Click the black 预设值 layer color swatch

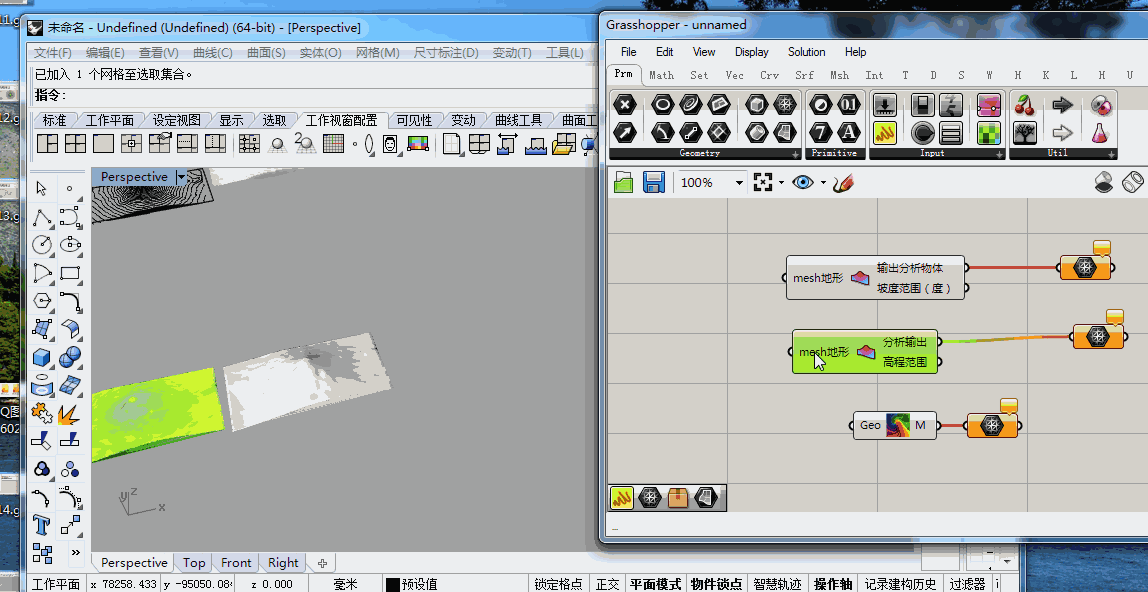[x=392, y=585]
